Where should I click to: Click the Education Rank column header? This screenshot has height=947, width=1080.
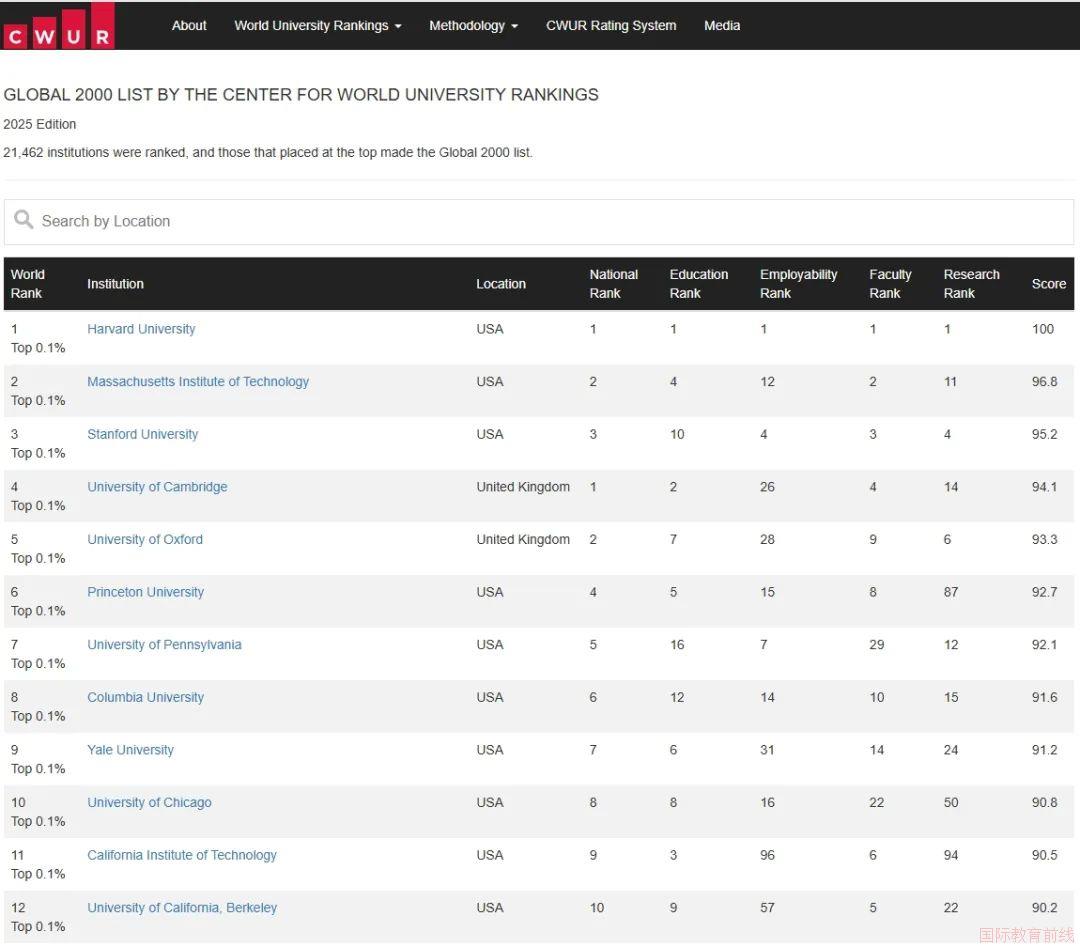point(698,284)
